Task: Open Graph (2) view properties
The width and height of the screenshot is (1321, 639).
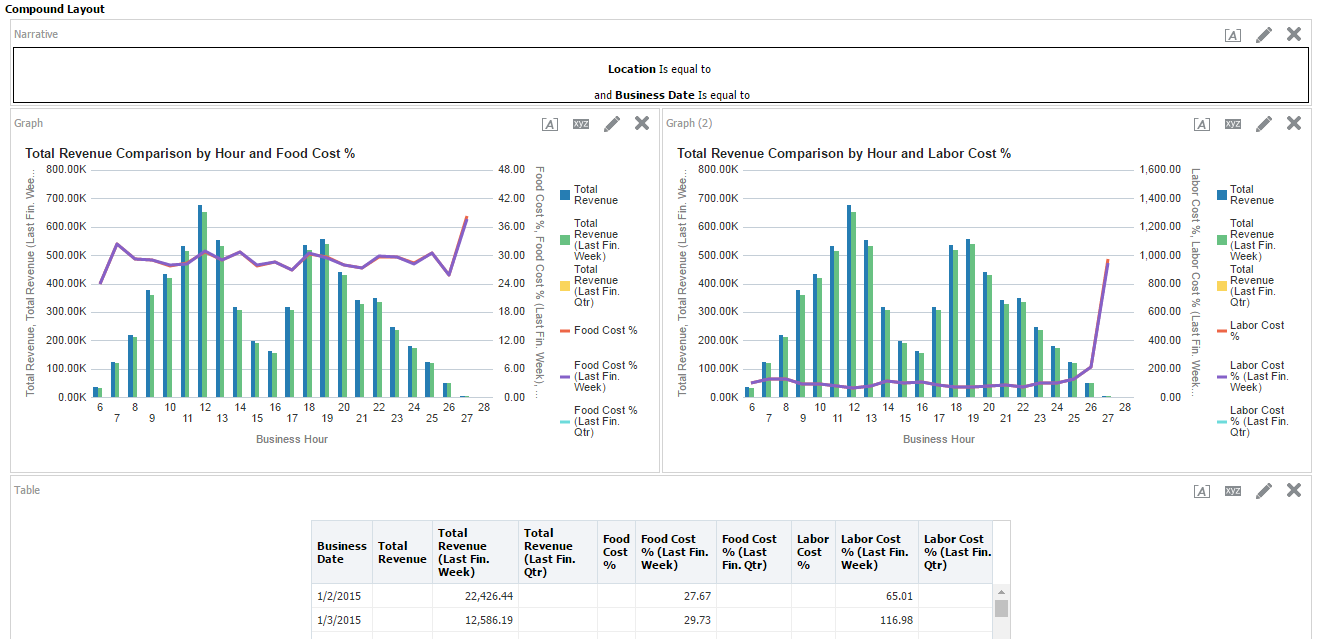Action: click(x=1233, y=123)
